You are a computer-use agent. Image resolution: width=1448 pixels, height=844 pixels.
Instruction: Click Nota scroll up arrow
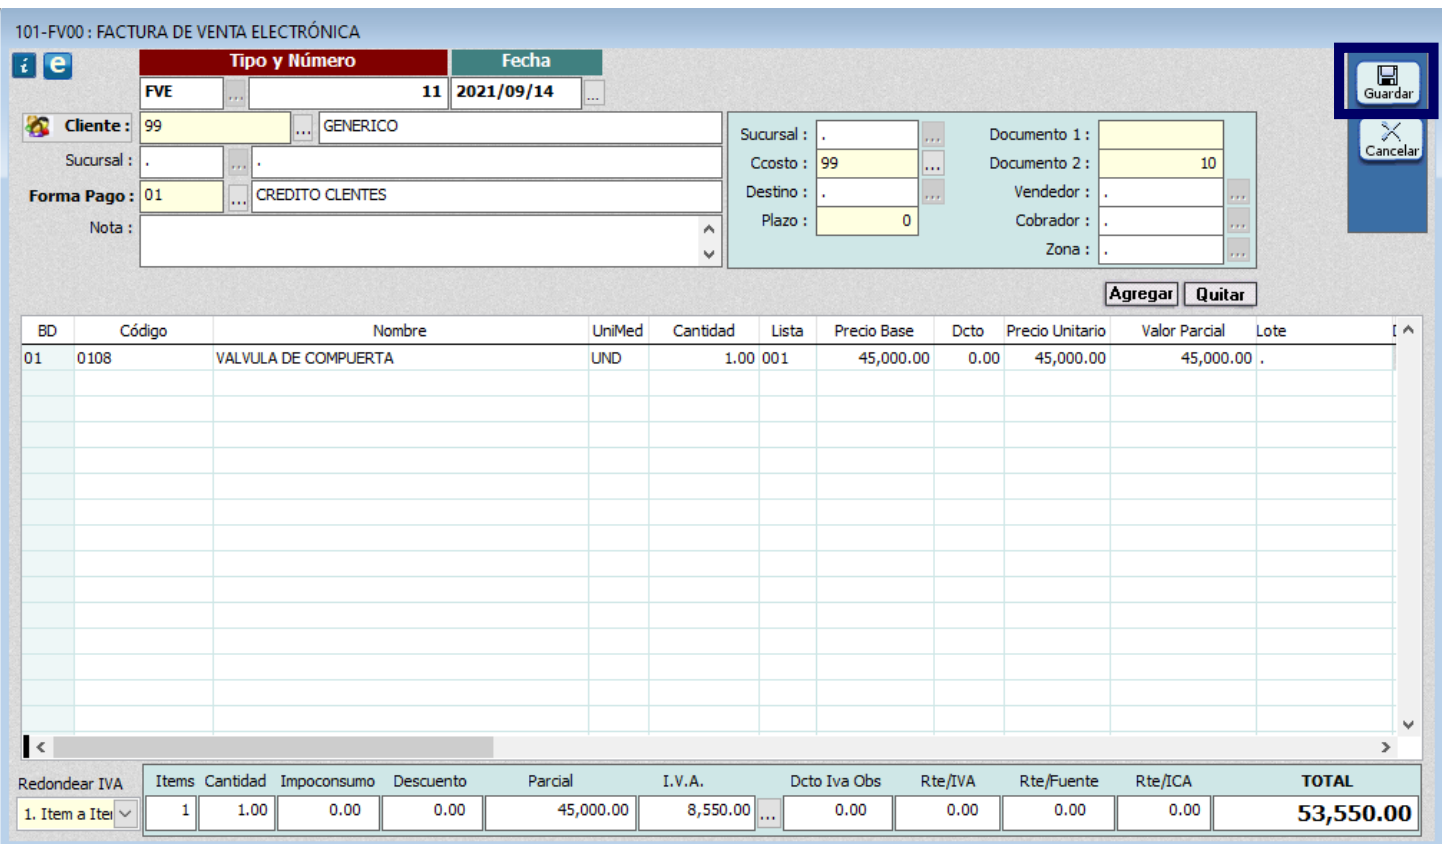(709, 229)
